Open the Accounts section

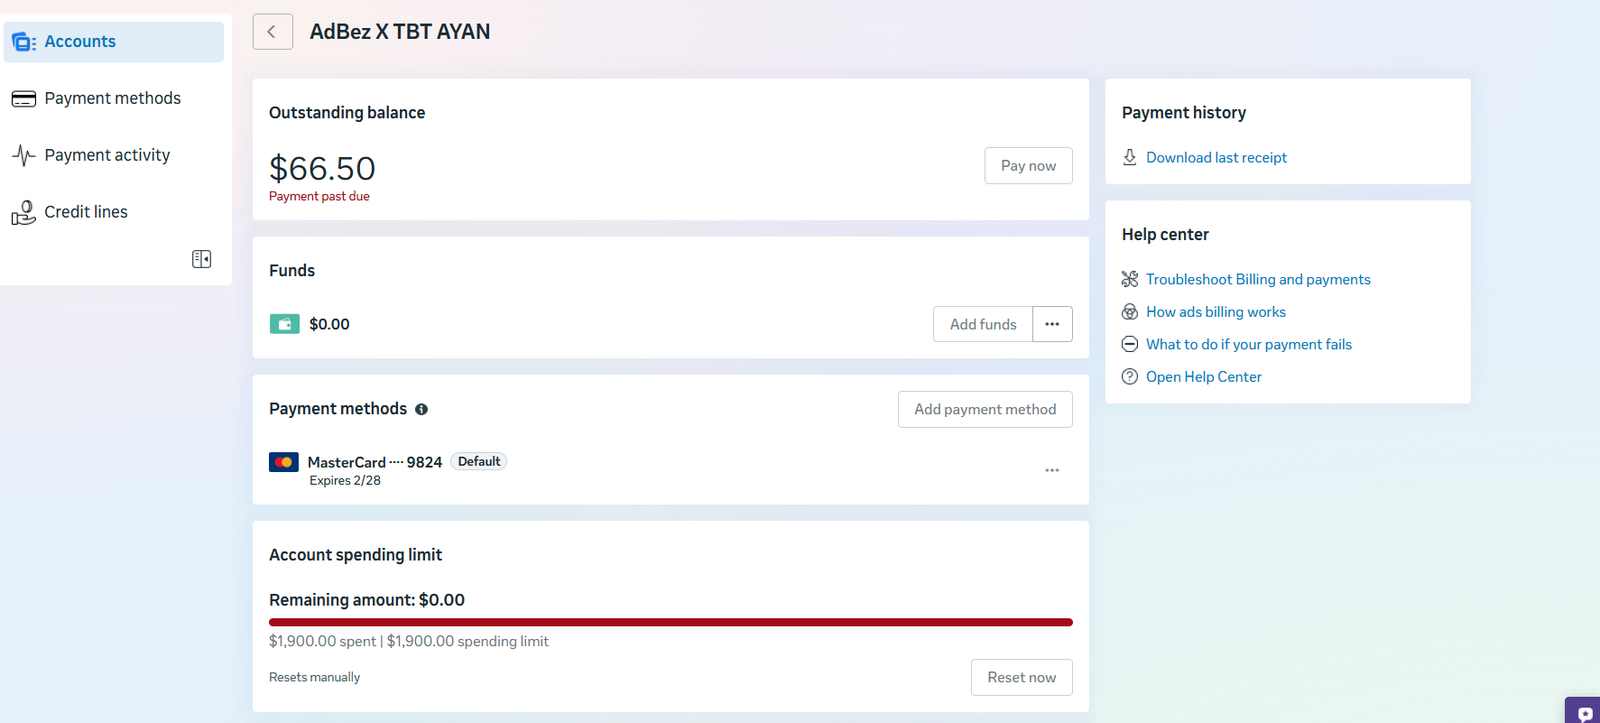click(114, 42)
